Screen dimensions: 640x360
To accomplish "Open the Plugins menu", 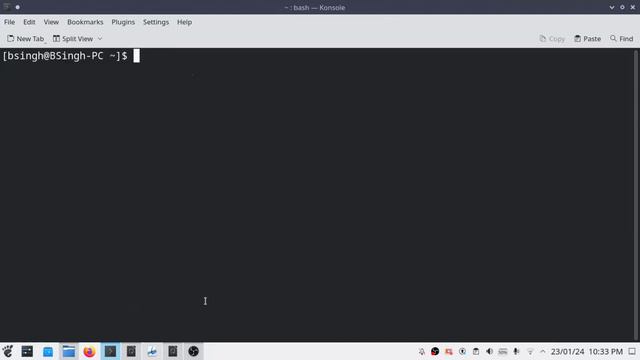I will tap(123, 22).
